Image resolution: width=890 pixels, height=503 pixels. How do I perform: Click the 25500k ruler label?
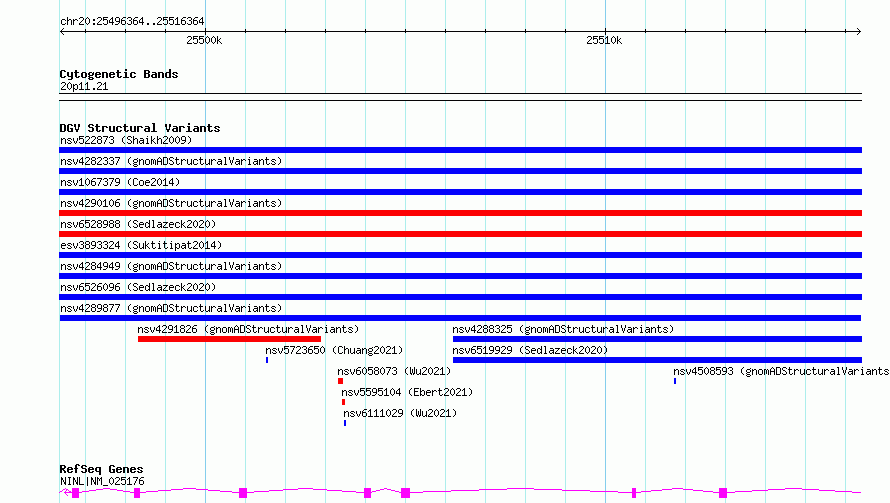pyautogui.click(x=204, y=40)
